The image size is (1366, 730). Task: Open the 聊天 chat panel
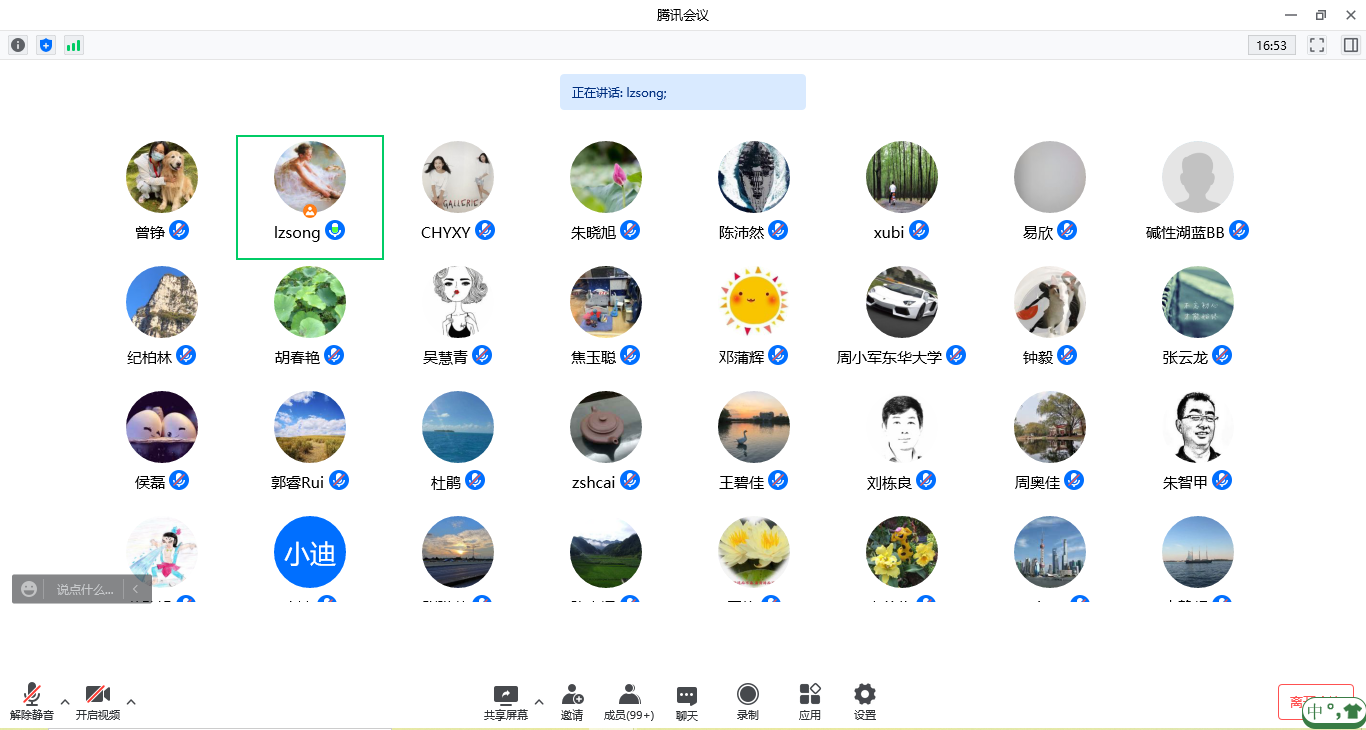(x=687, y=701)
